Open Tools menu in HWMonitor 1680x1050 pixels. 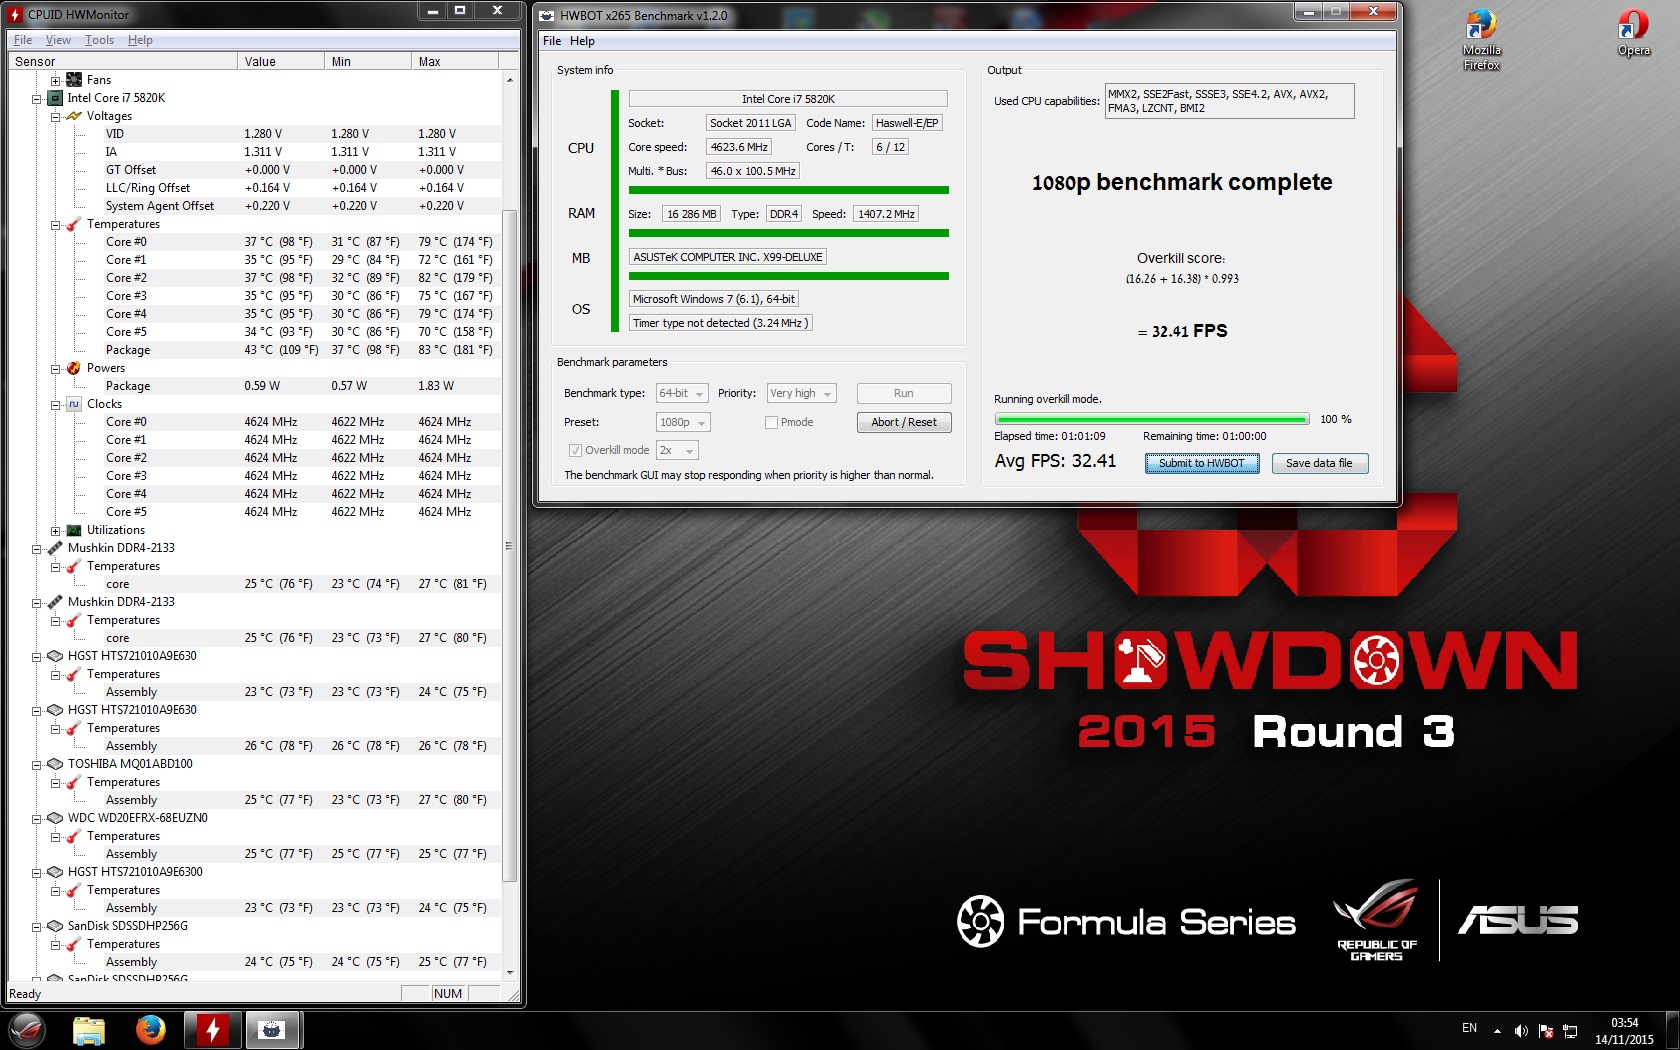pyautogui.click(x=99, y=40)
